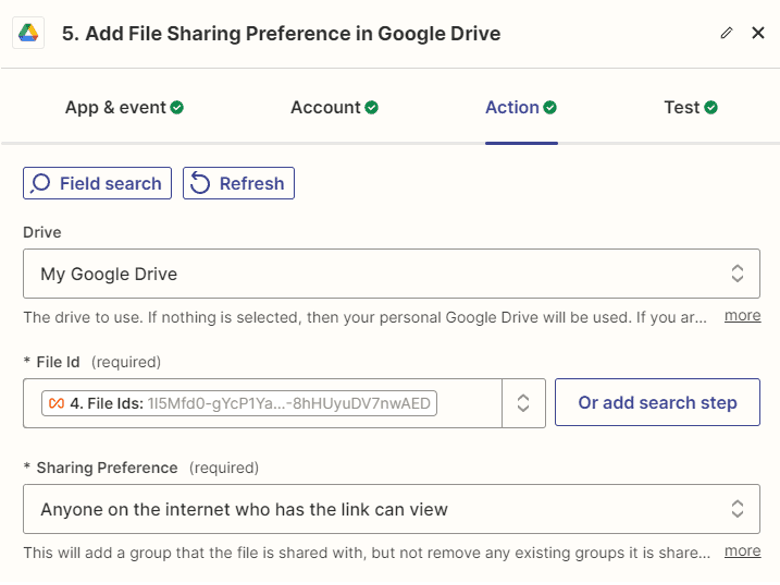Expand Sharing Preference description more link

coord(742,551)
